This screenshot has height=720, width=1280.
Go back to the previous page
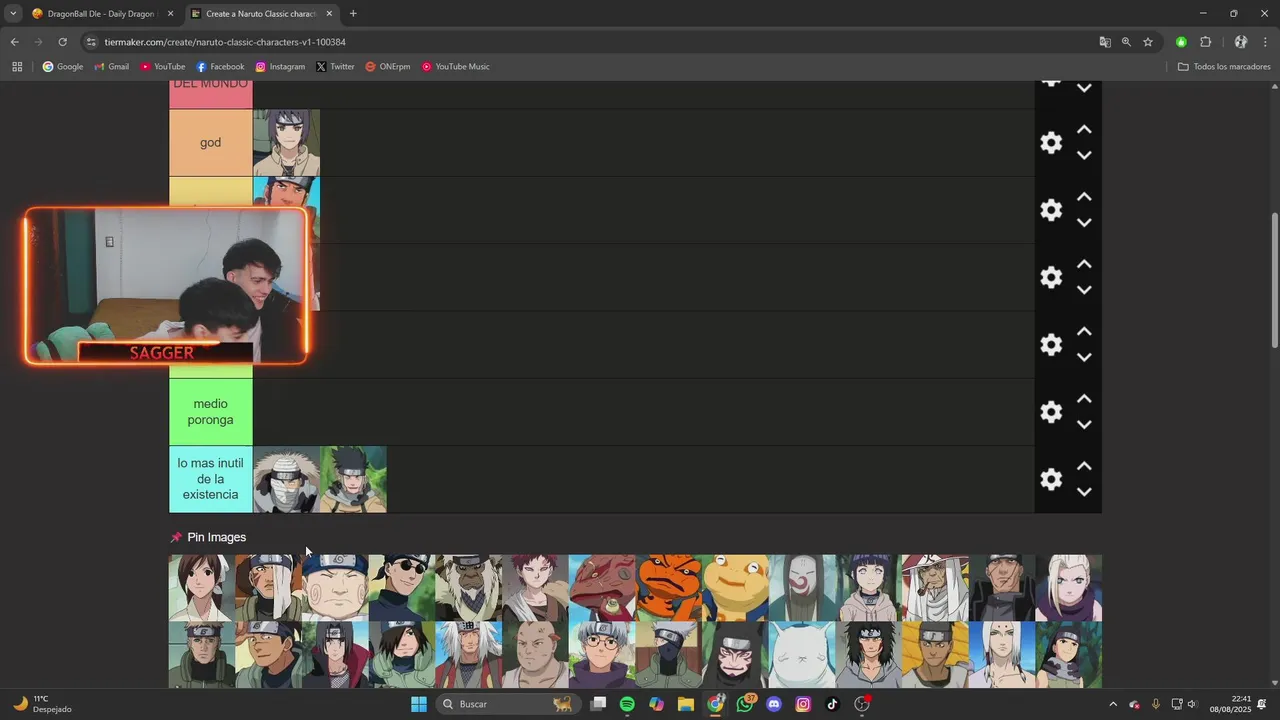tap(14, 42)
